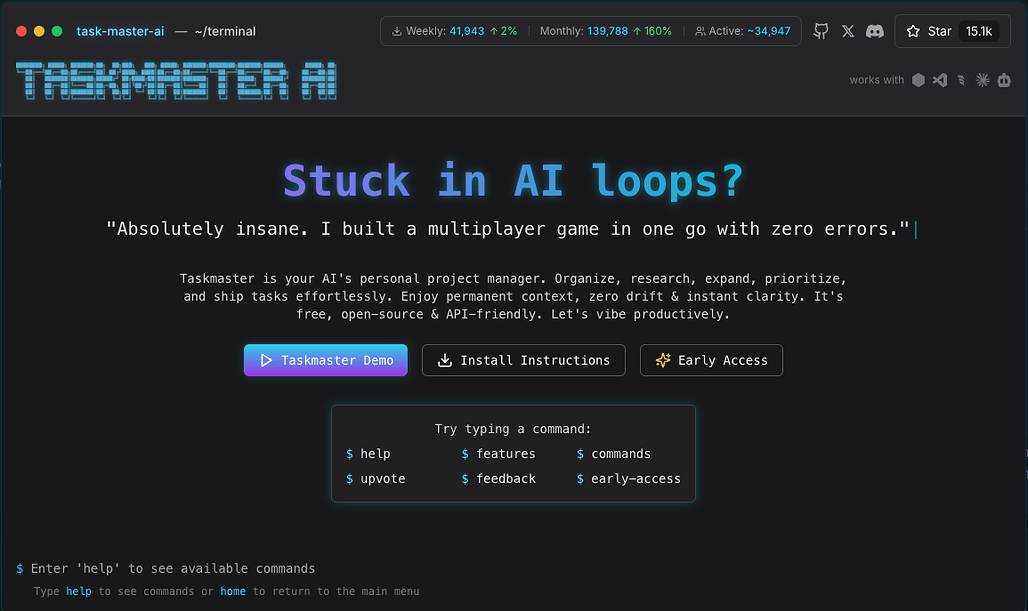Click the Claude starburst icon in the "works with" row
The width and height of the screenshot is (1028, 611).
[x=982, y=80]
